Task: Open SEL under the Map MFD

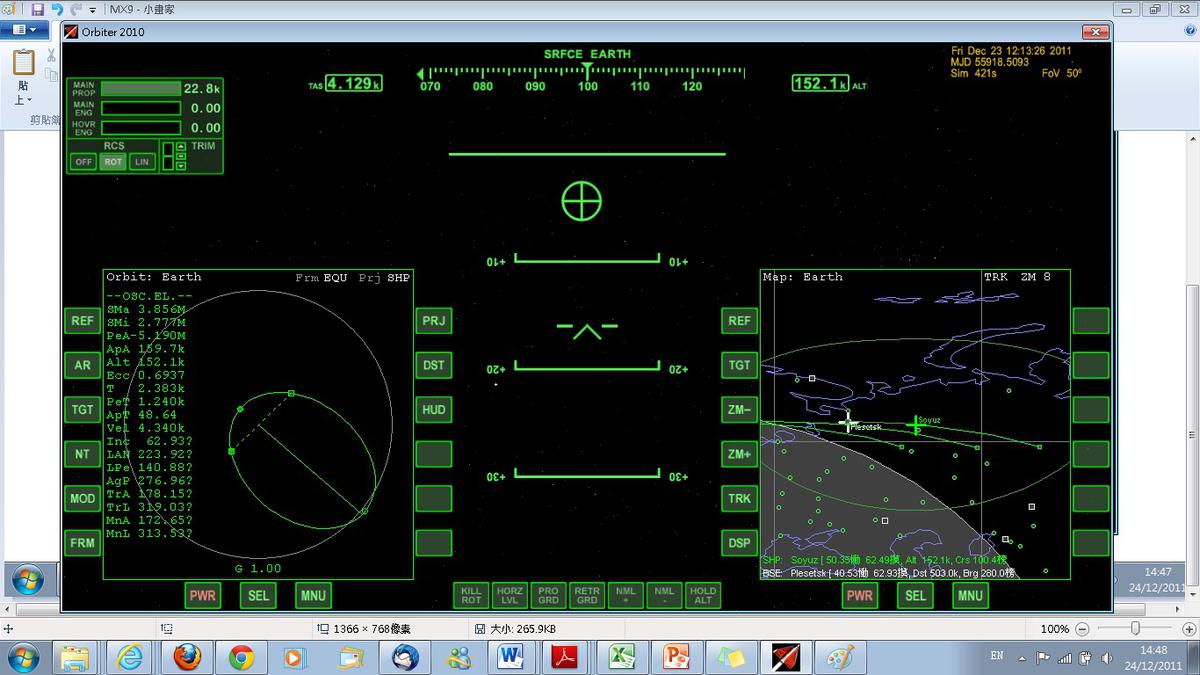Action: 915,595
